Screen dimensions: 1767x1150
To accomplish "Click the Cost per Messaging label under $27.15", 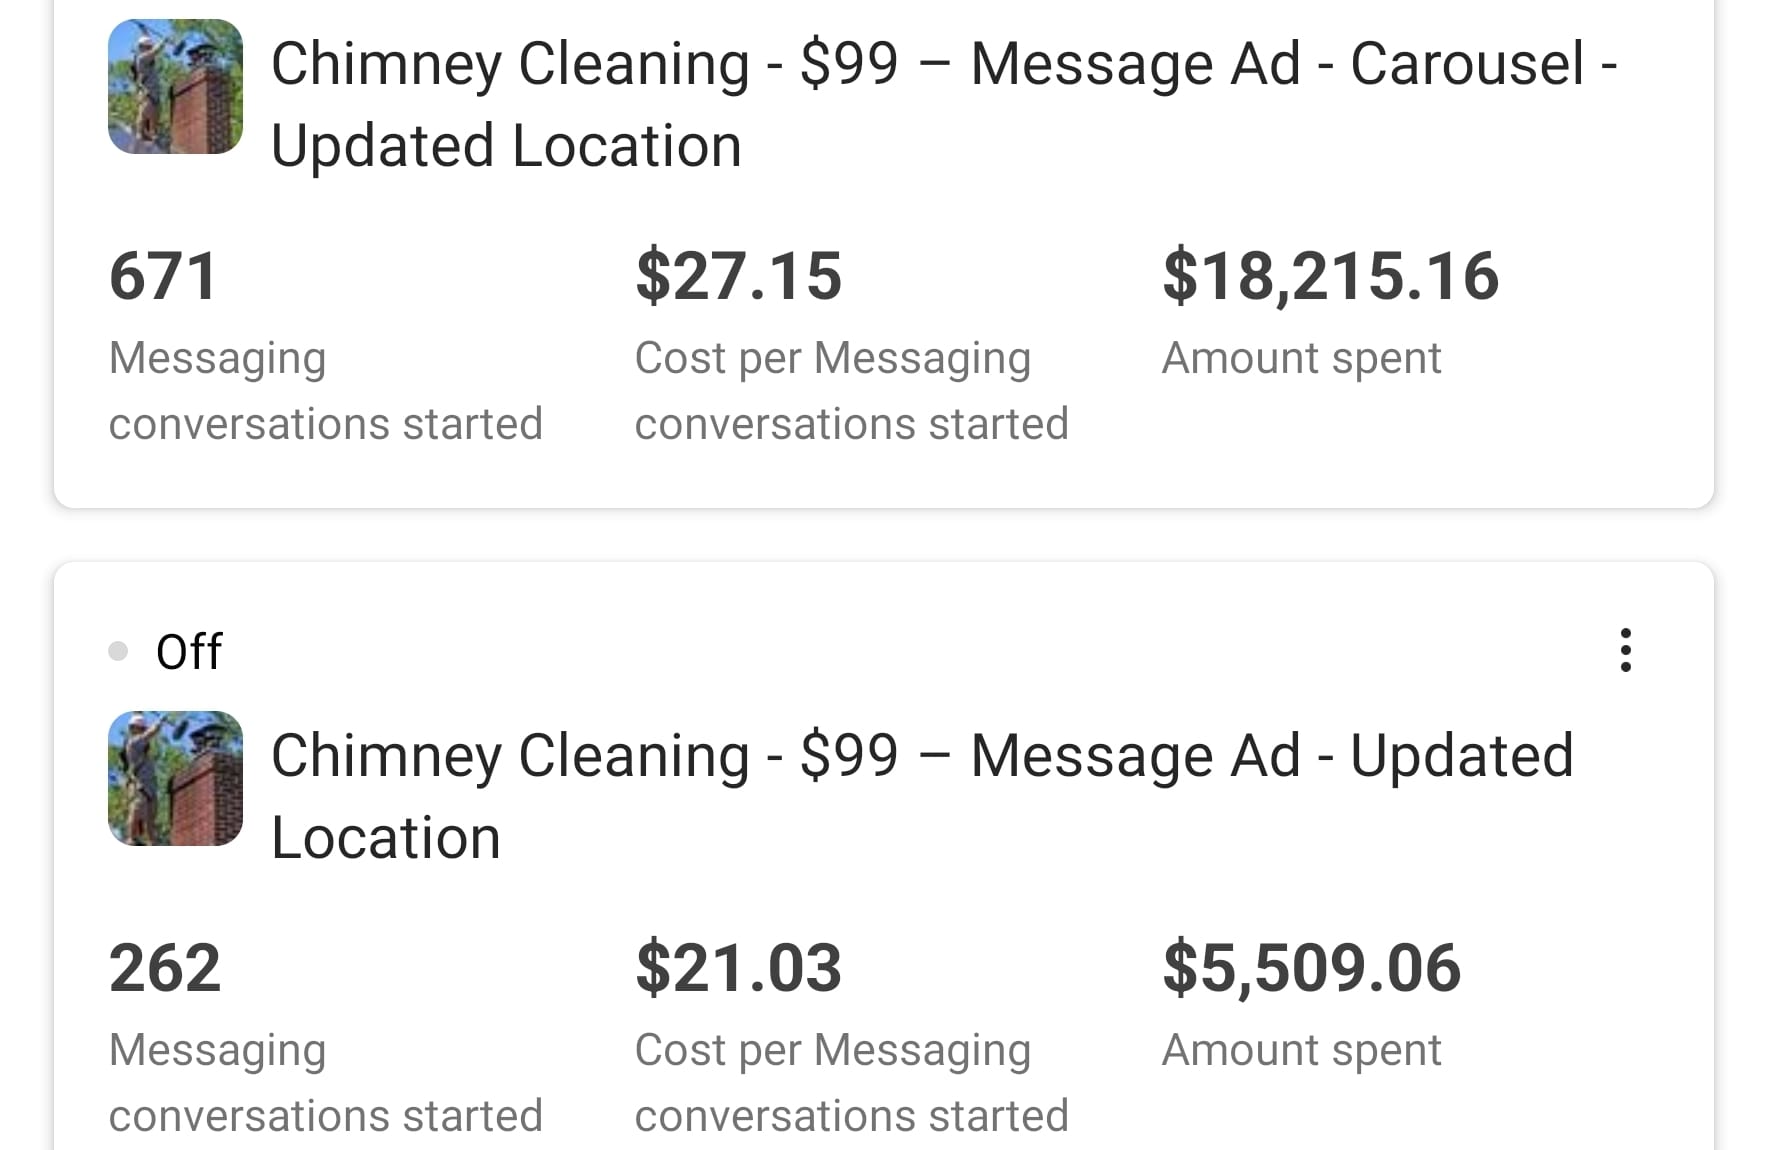I will click(851, 391).
